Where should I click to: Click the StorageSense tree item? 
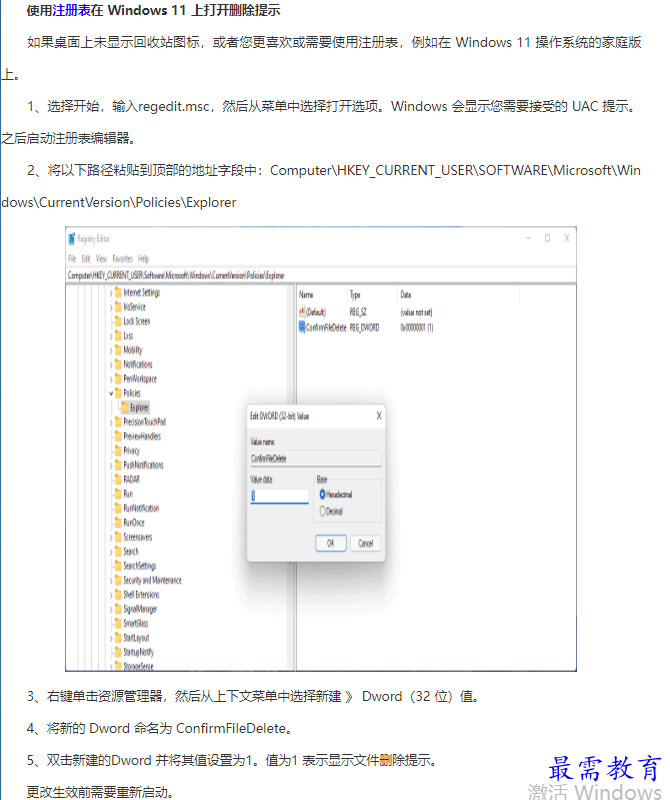(x=138, y=665)
